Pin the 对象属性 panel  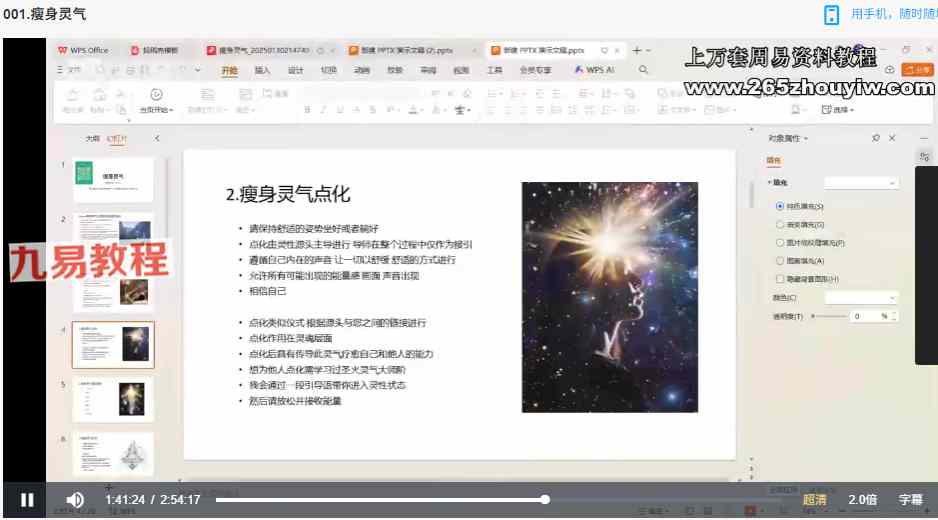(876, 138)
